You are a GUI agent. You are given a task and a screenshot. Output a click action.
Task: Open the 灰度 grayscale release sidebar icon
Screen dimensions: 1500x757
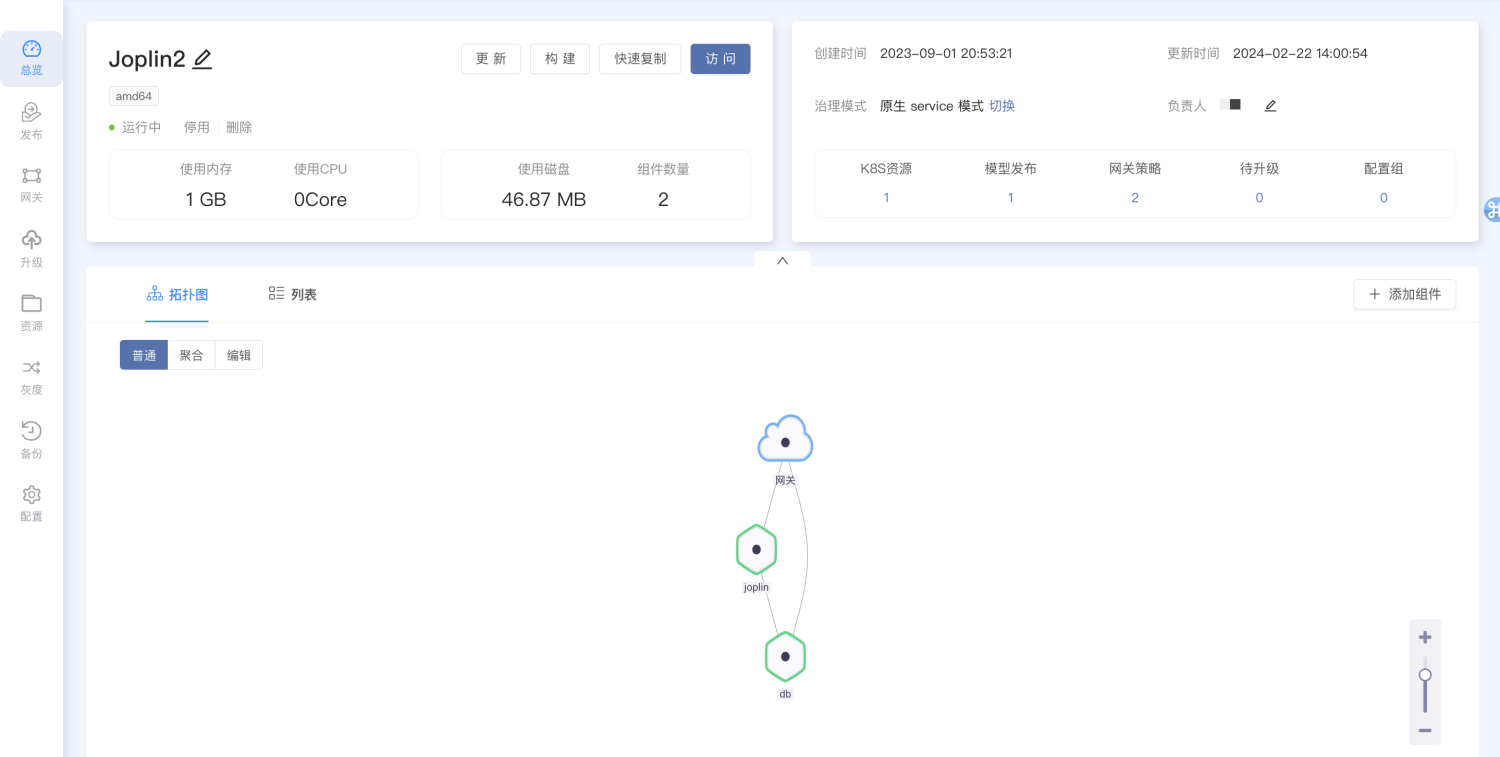(31, 367)
